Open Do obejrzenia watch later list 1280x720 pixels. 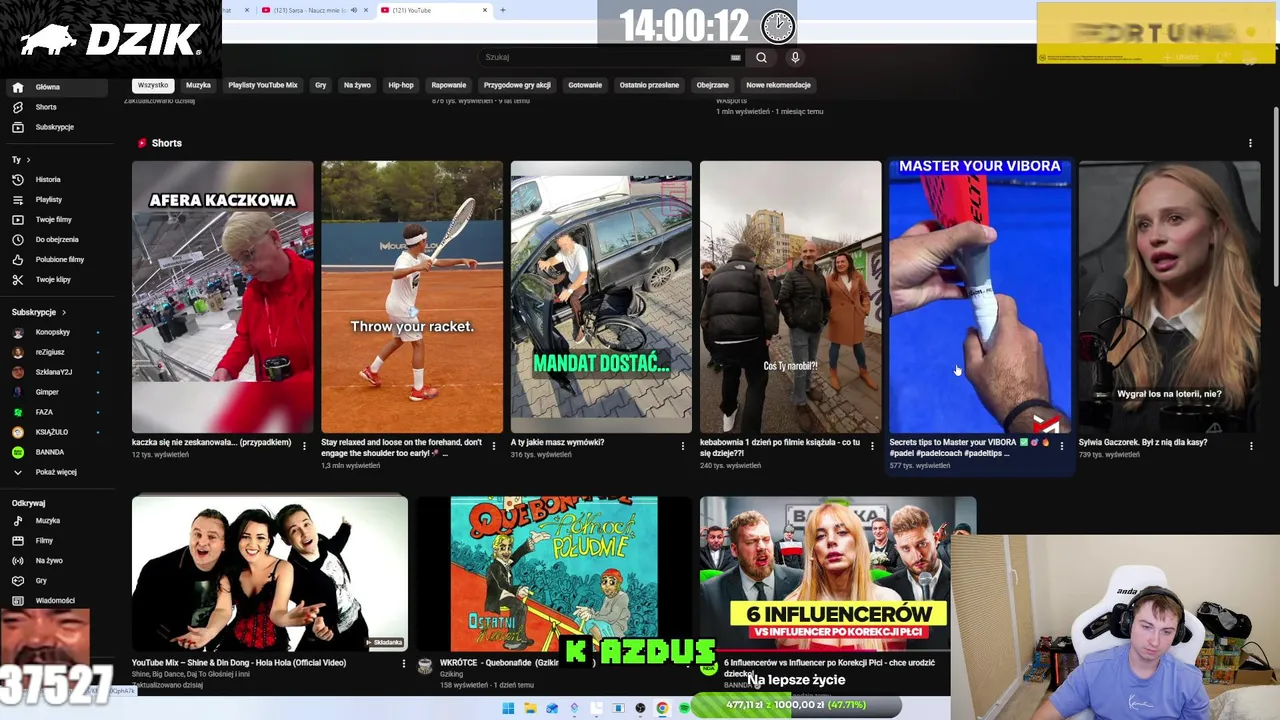coord(55,239)
